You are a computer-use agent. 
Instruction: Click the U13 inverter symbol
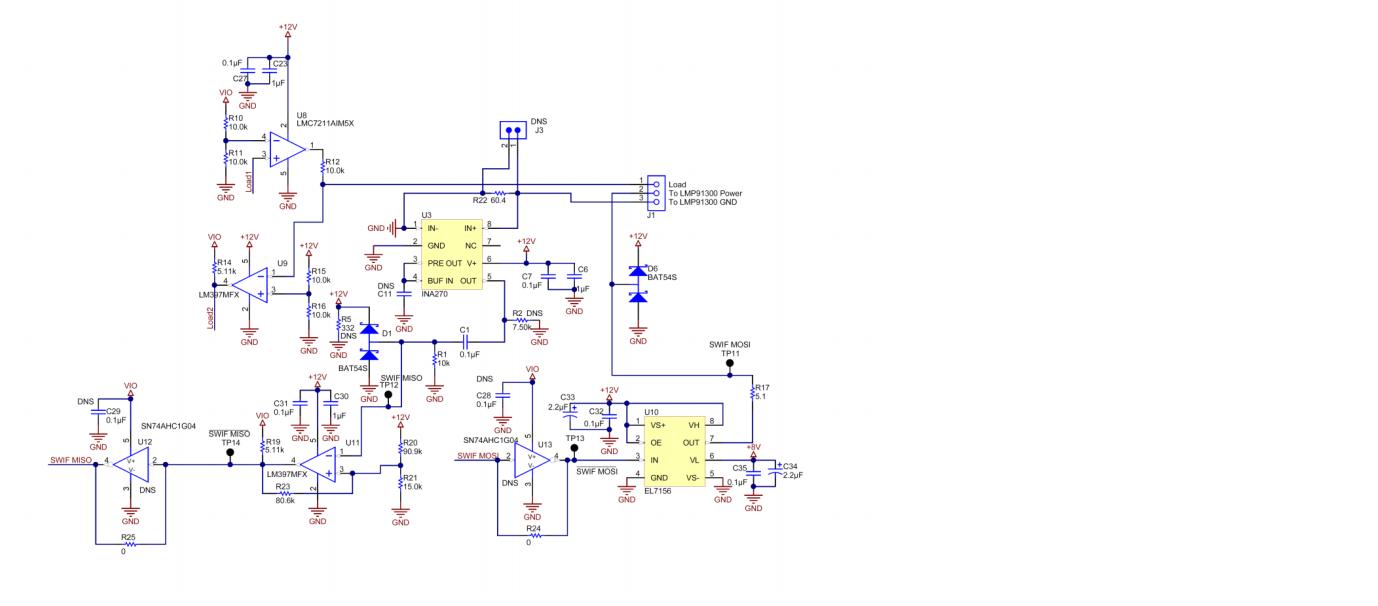pos(532,460)
